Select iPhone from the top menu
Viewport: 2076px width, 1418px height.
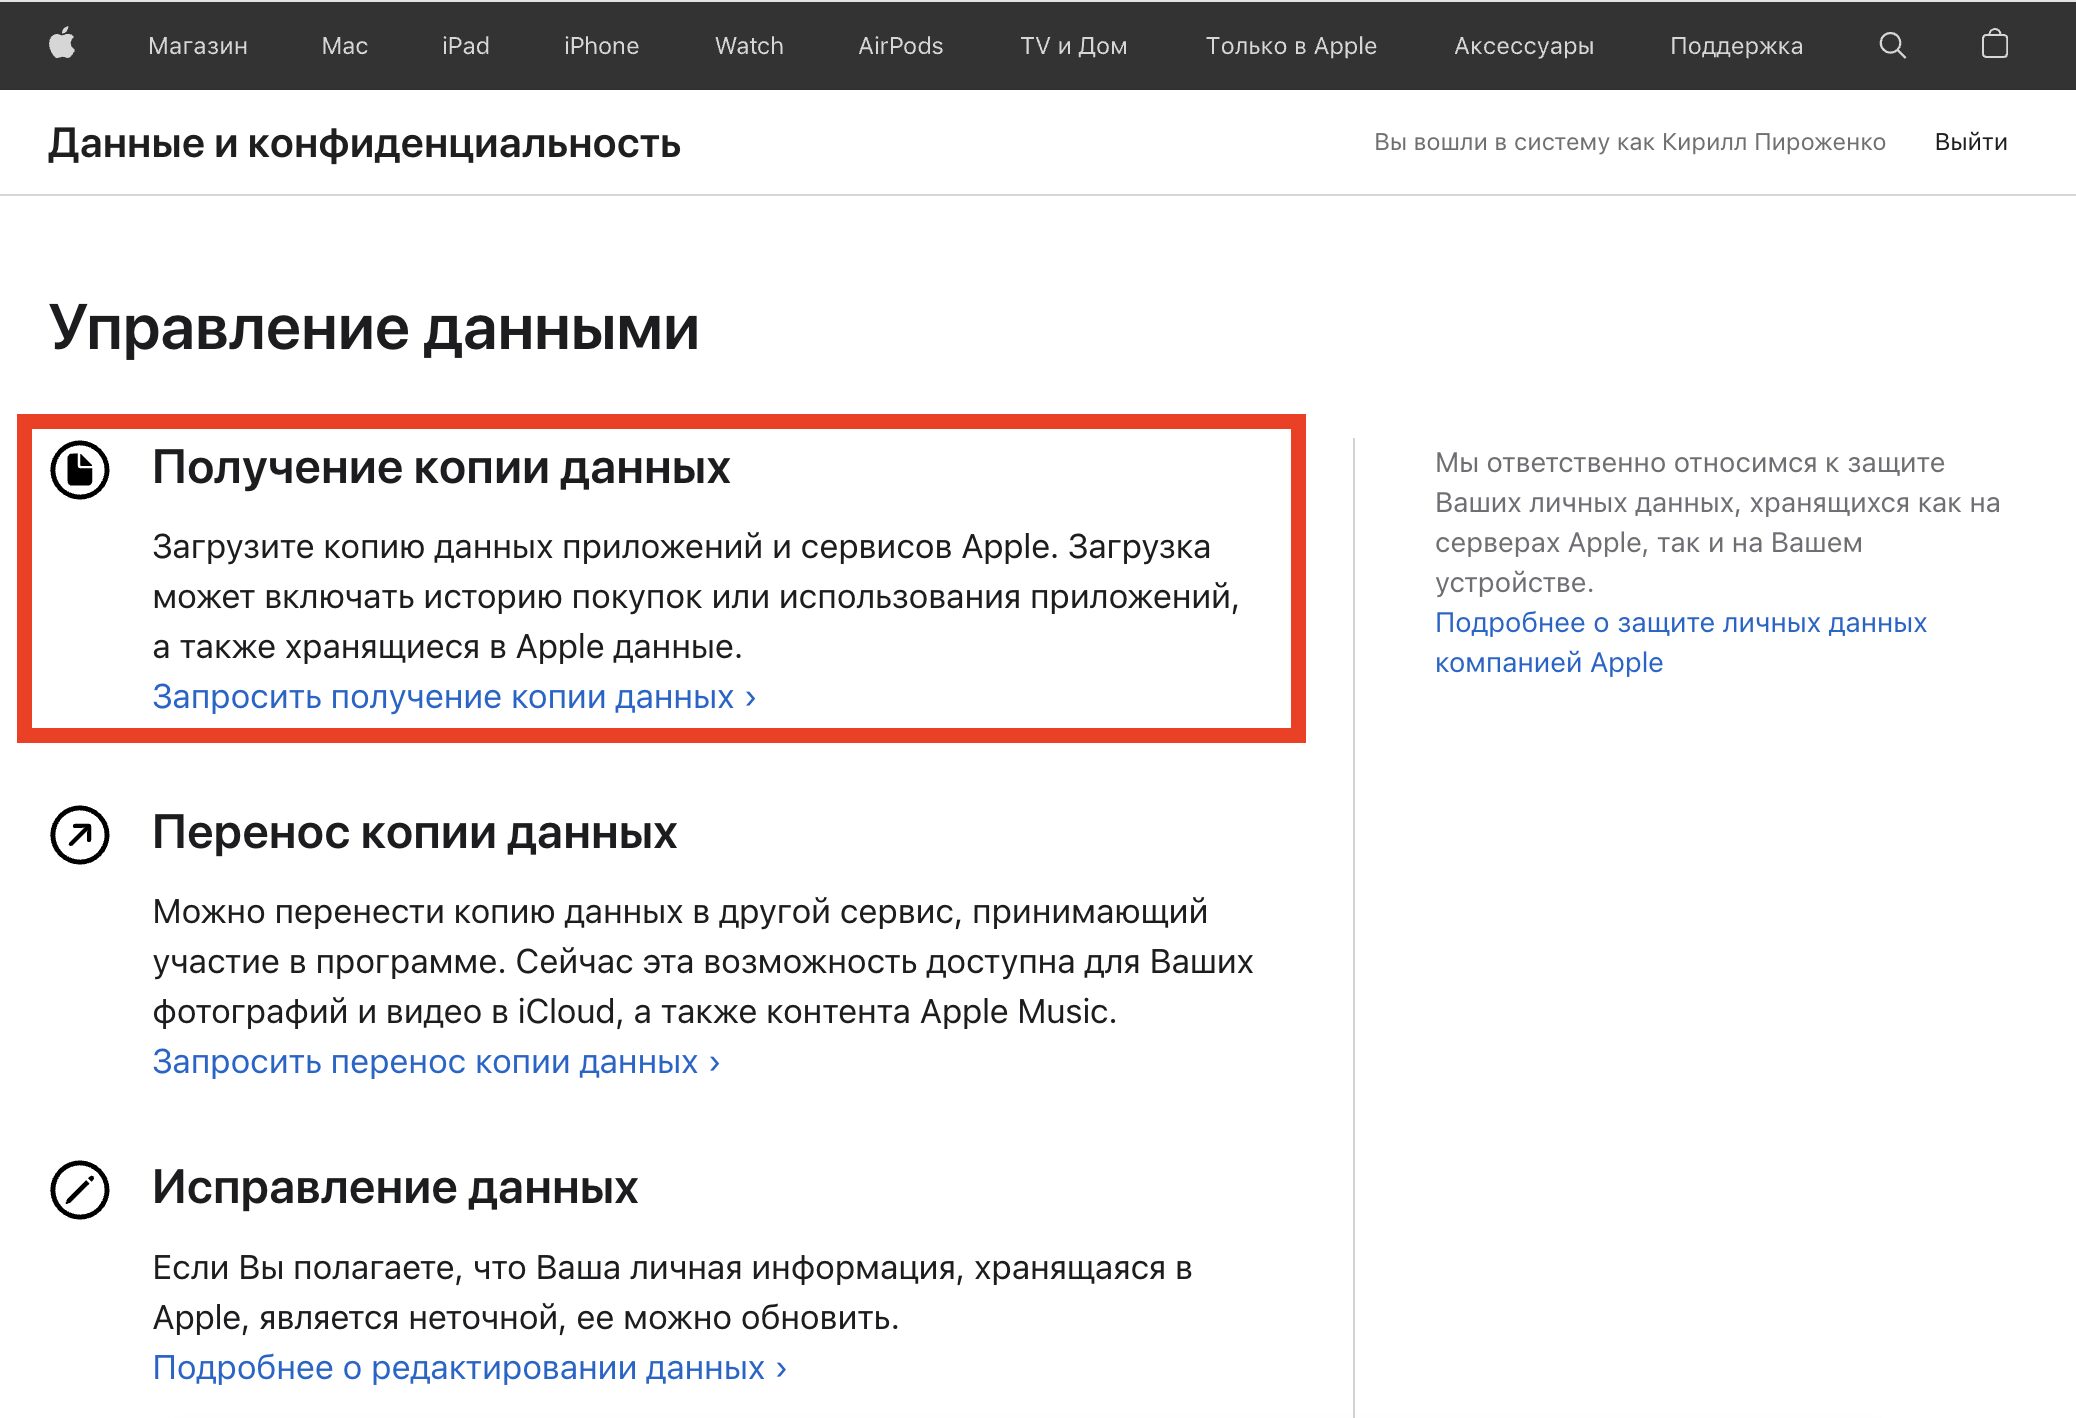click(601, 45)
